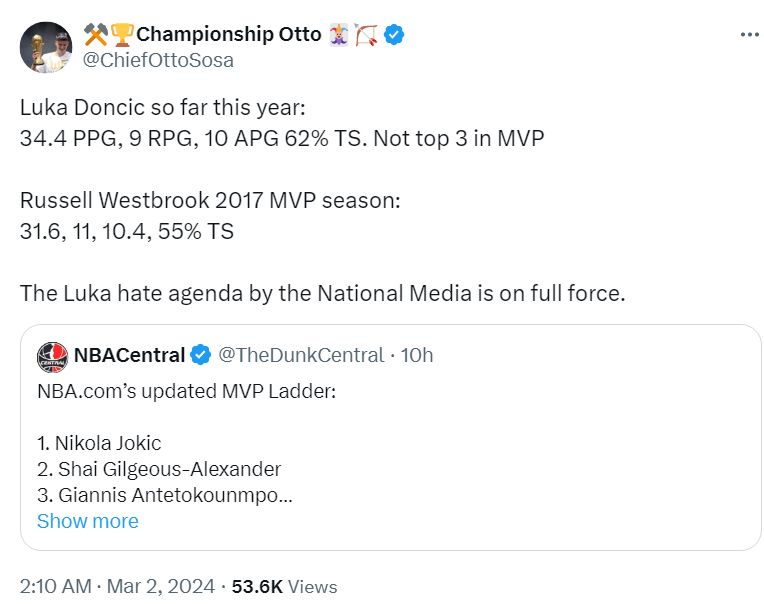The image size is (764, 604).
Task: Expand quoted tweet with Show more
Action: [x=87, y=521]
